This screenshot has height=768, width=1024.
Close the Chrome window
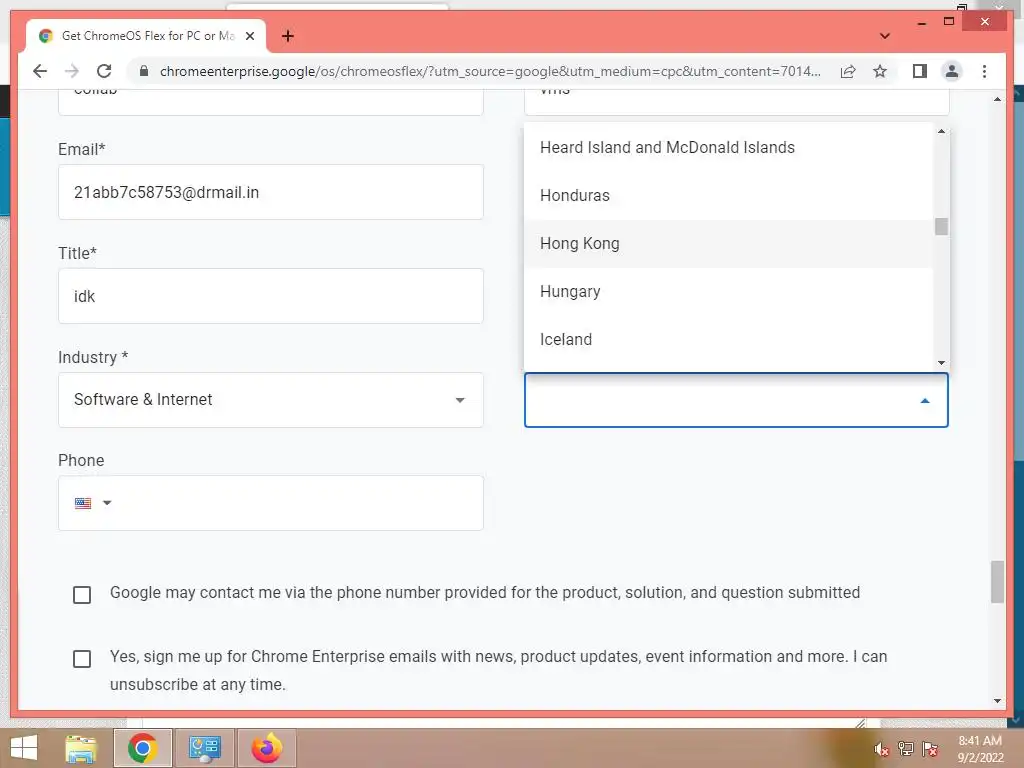(x=985, y=22)
